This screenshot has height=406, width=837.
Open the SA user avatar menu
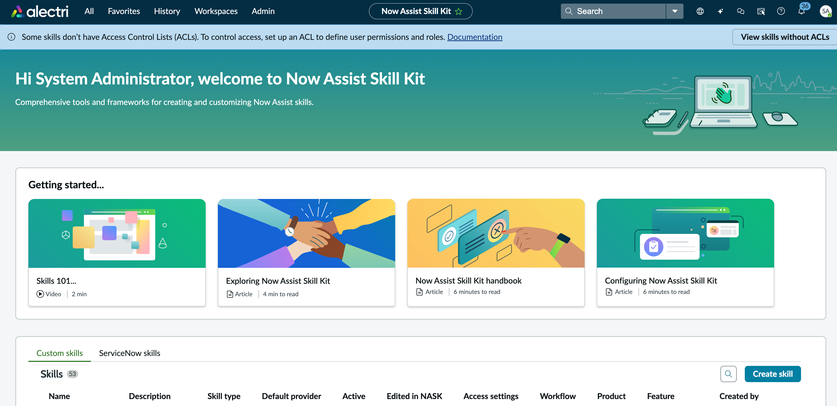(825, 11)
